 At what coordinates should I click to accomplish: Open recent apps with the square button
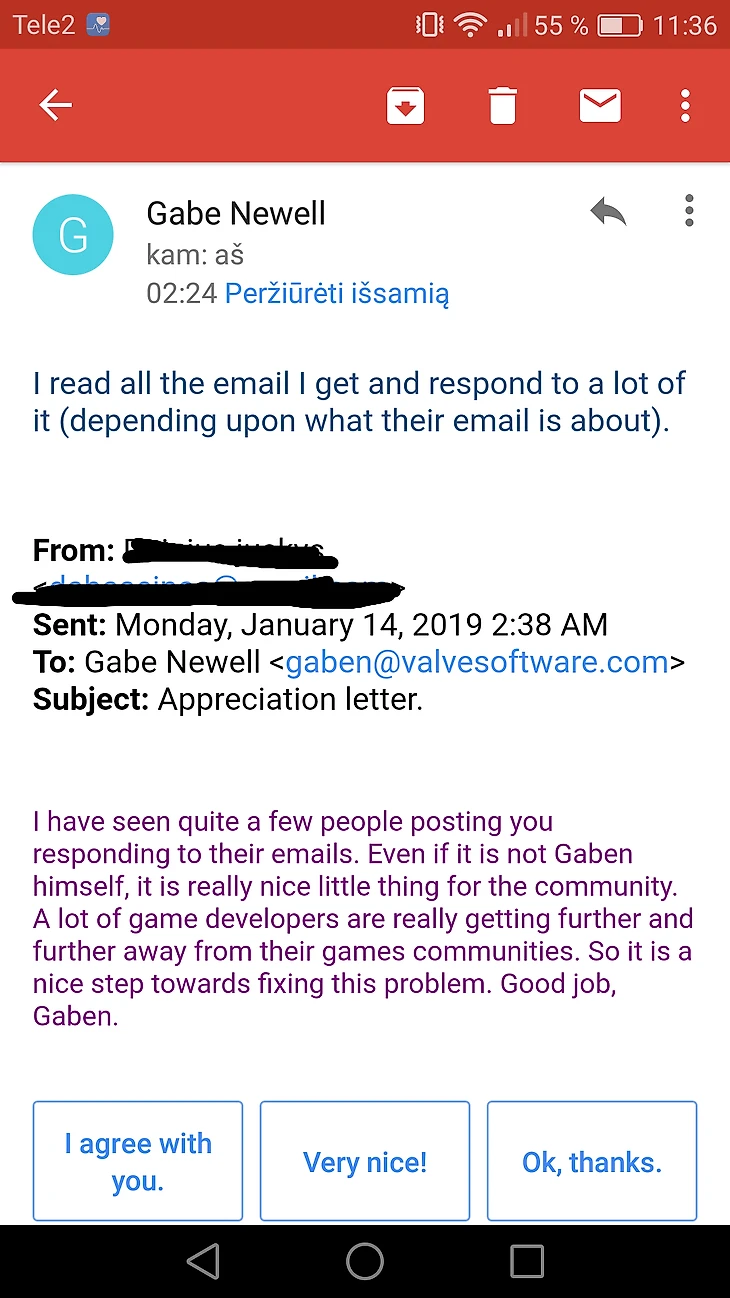tap(526, 1261)
